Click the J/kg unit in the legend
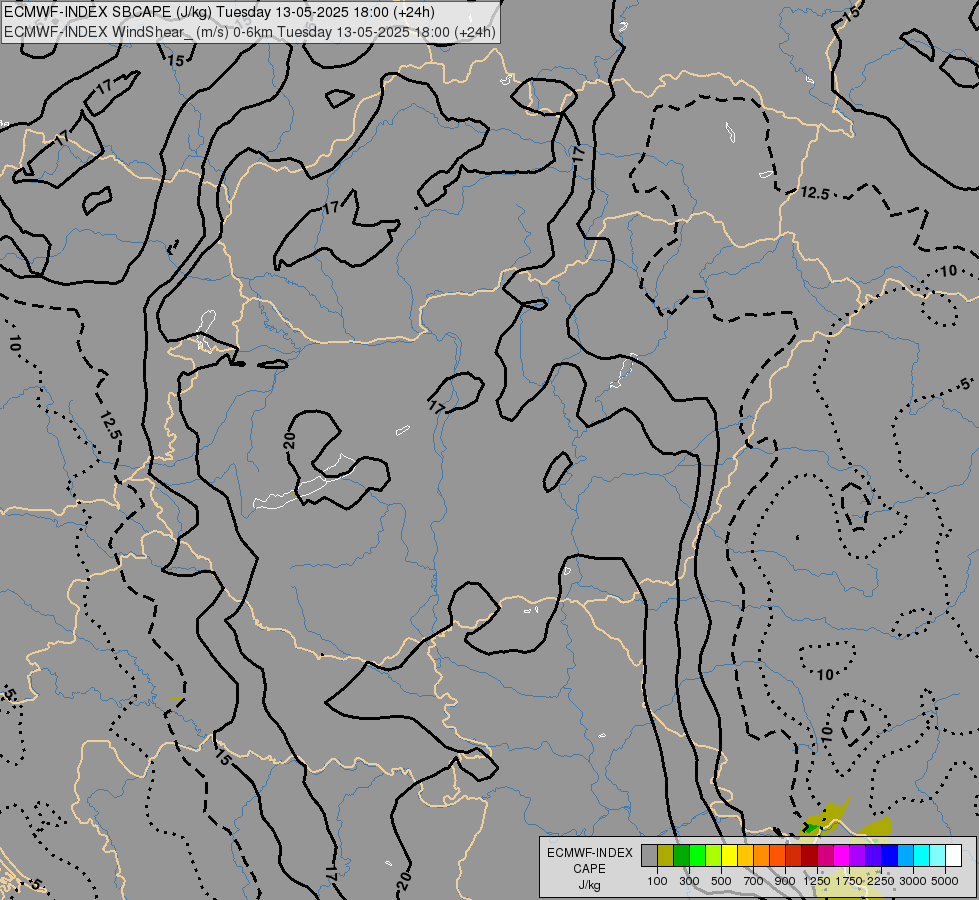This screenshot has width=979, height=900. click(x=589, y=885)
